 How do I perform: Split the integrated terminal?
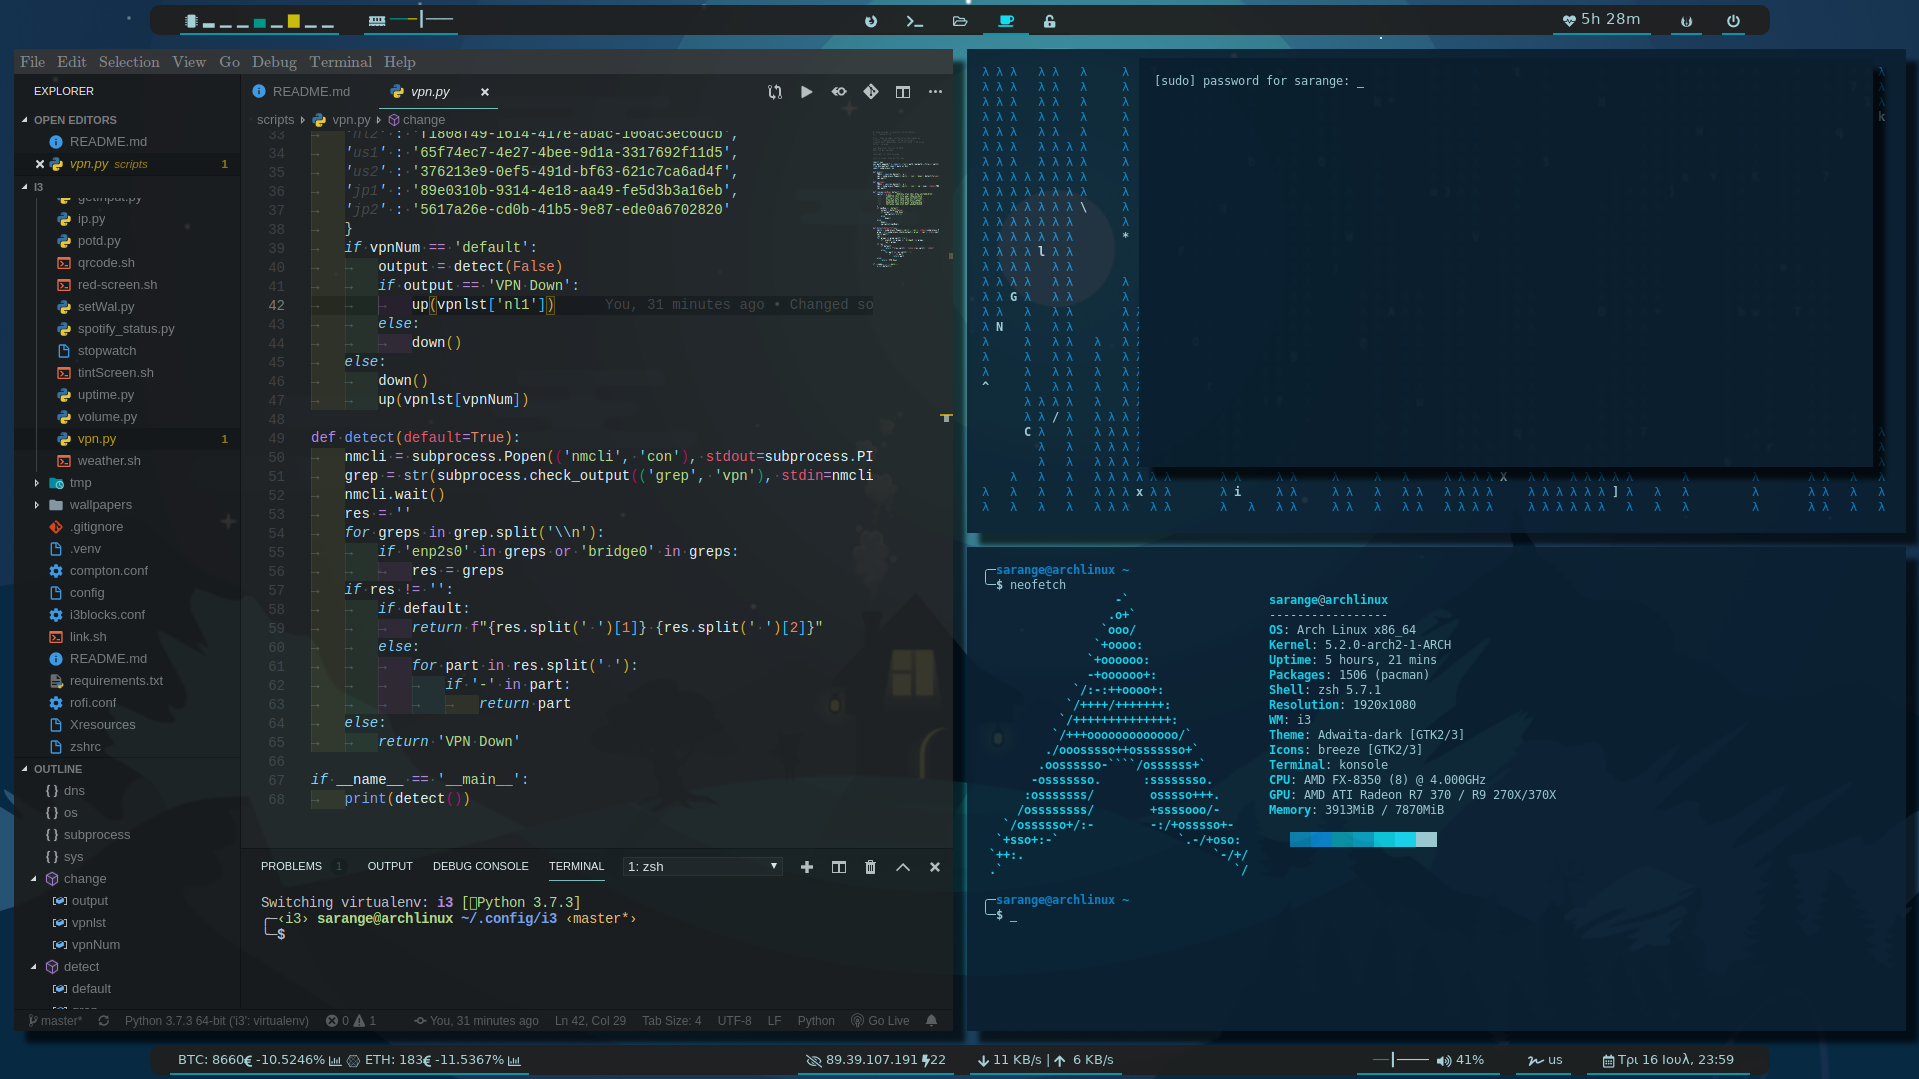coord(839,867)
